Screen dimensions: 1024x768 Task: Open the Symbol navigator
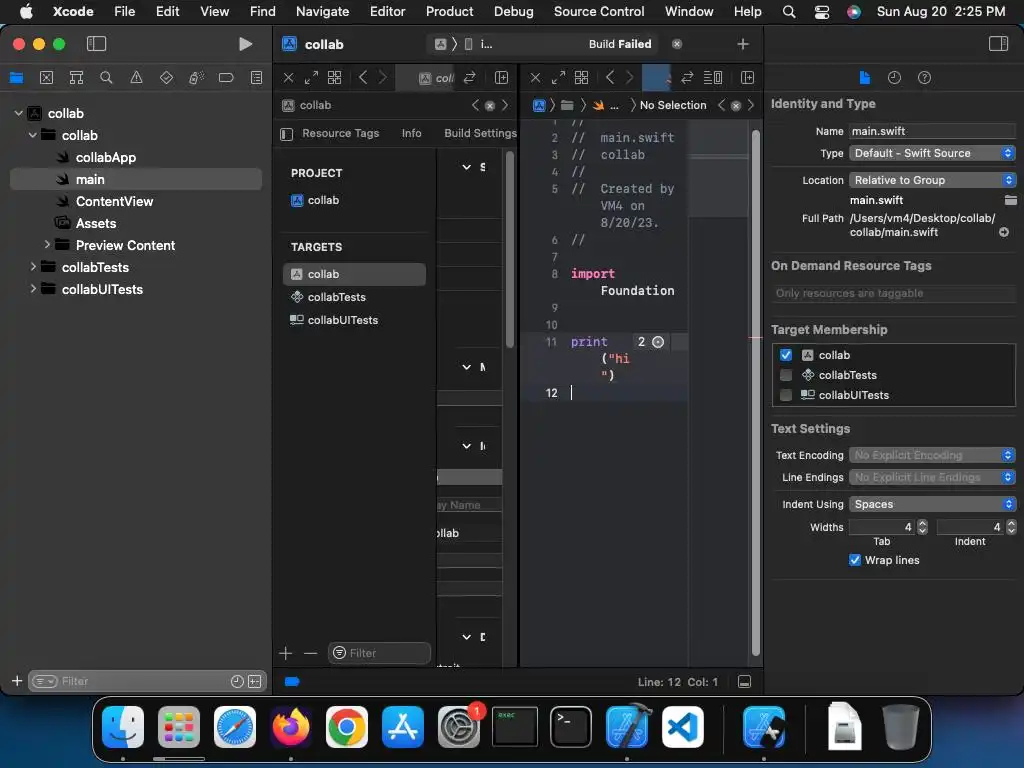76,78
